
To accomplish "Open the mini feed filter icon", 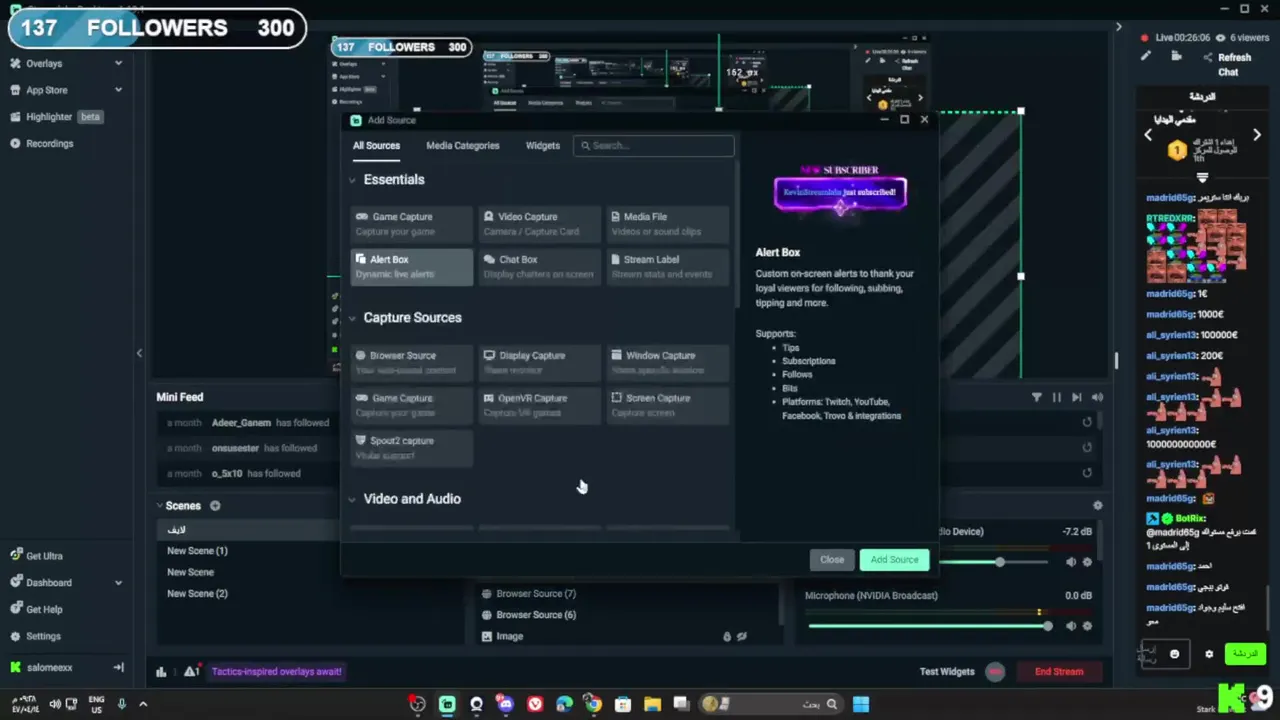I will click(x=1036, y=397).
